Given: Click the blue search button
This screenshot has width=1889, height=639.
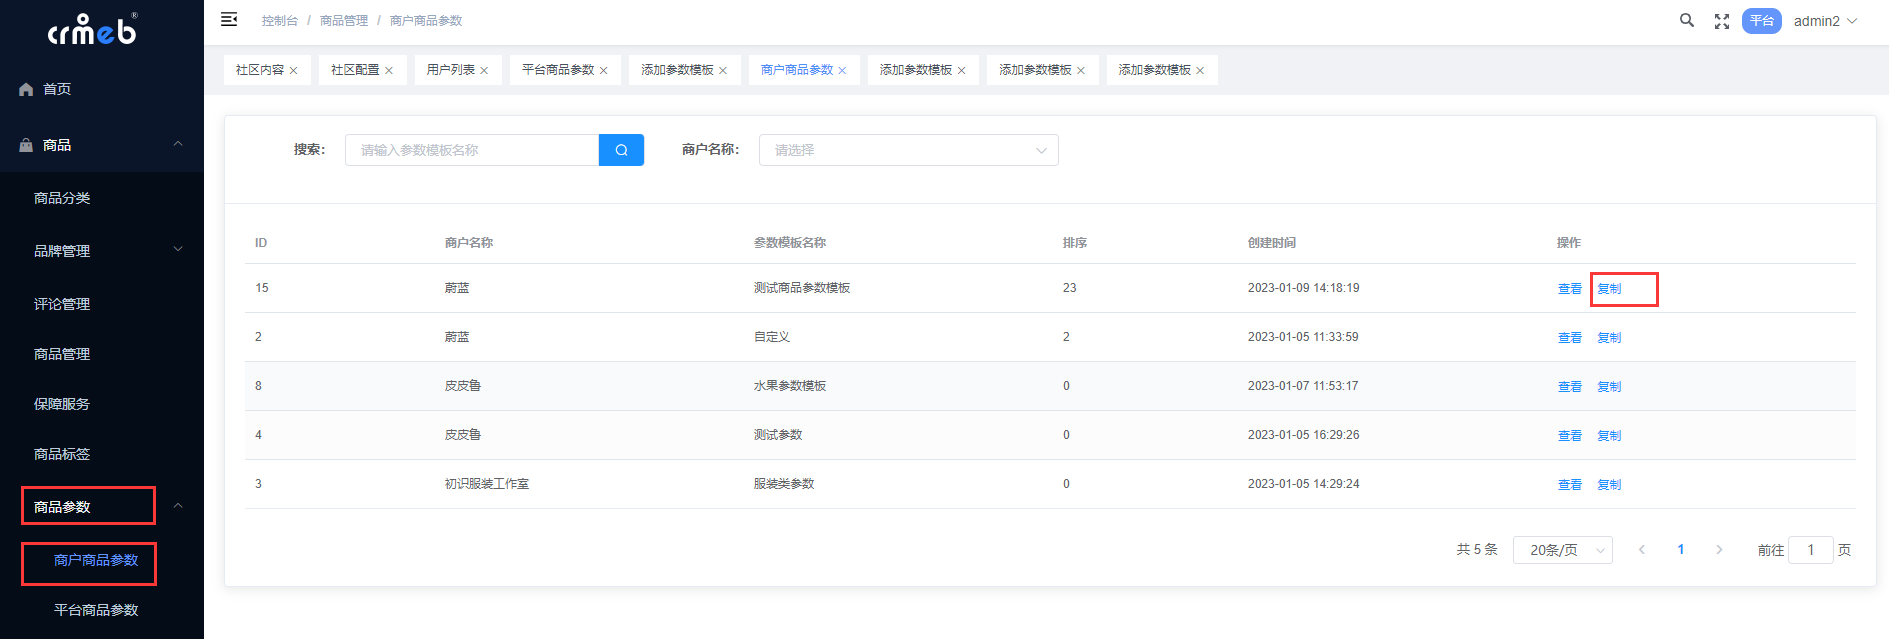Looking at the screenshot, I should [621, 150].
